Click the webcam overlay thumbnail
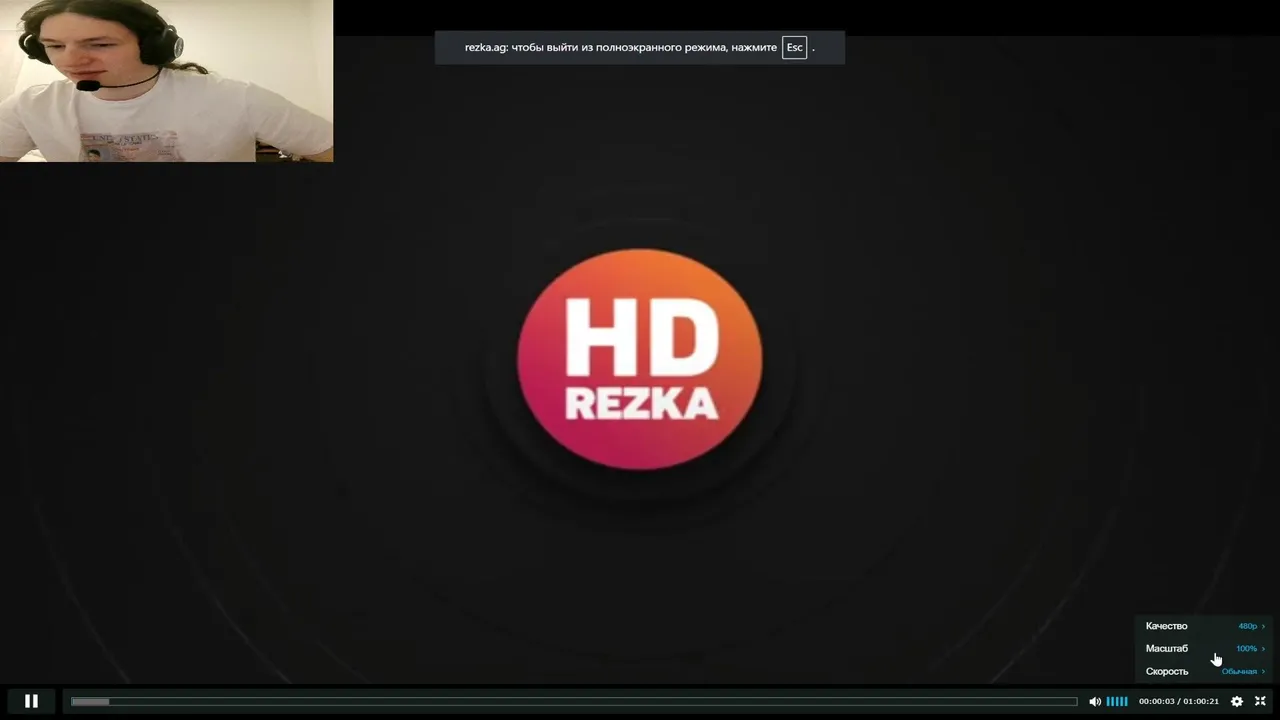 click(166, 81)
